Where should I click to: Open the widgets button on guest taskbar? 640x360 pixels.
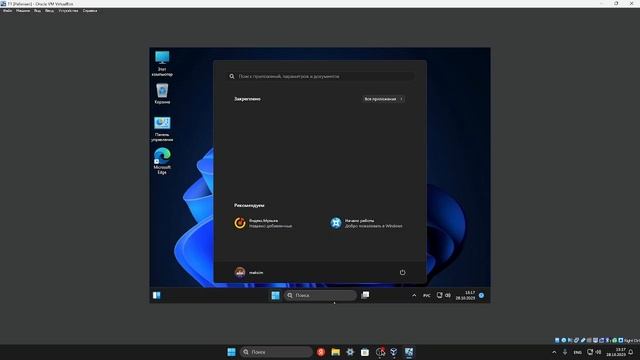pyautogui.click(x=156, y=295)
